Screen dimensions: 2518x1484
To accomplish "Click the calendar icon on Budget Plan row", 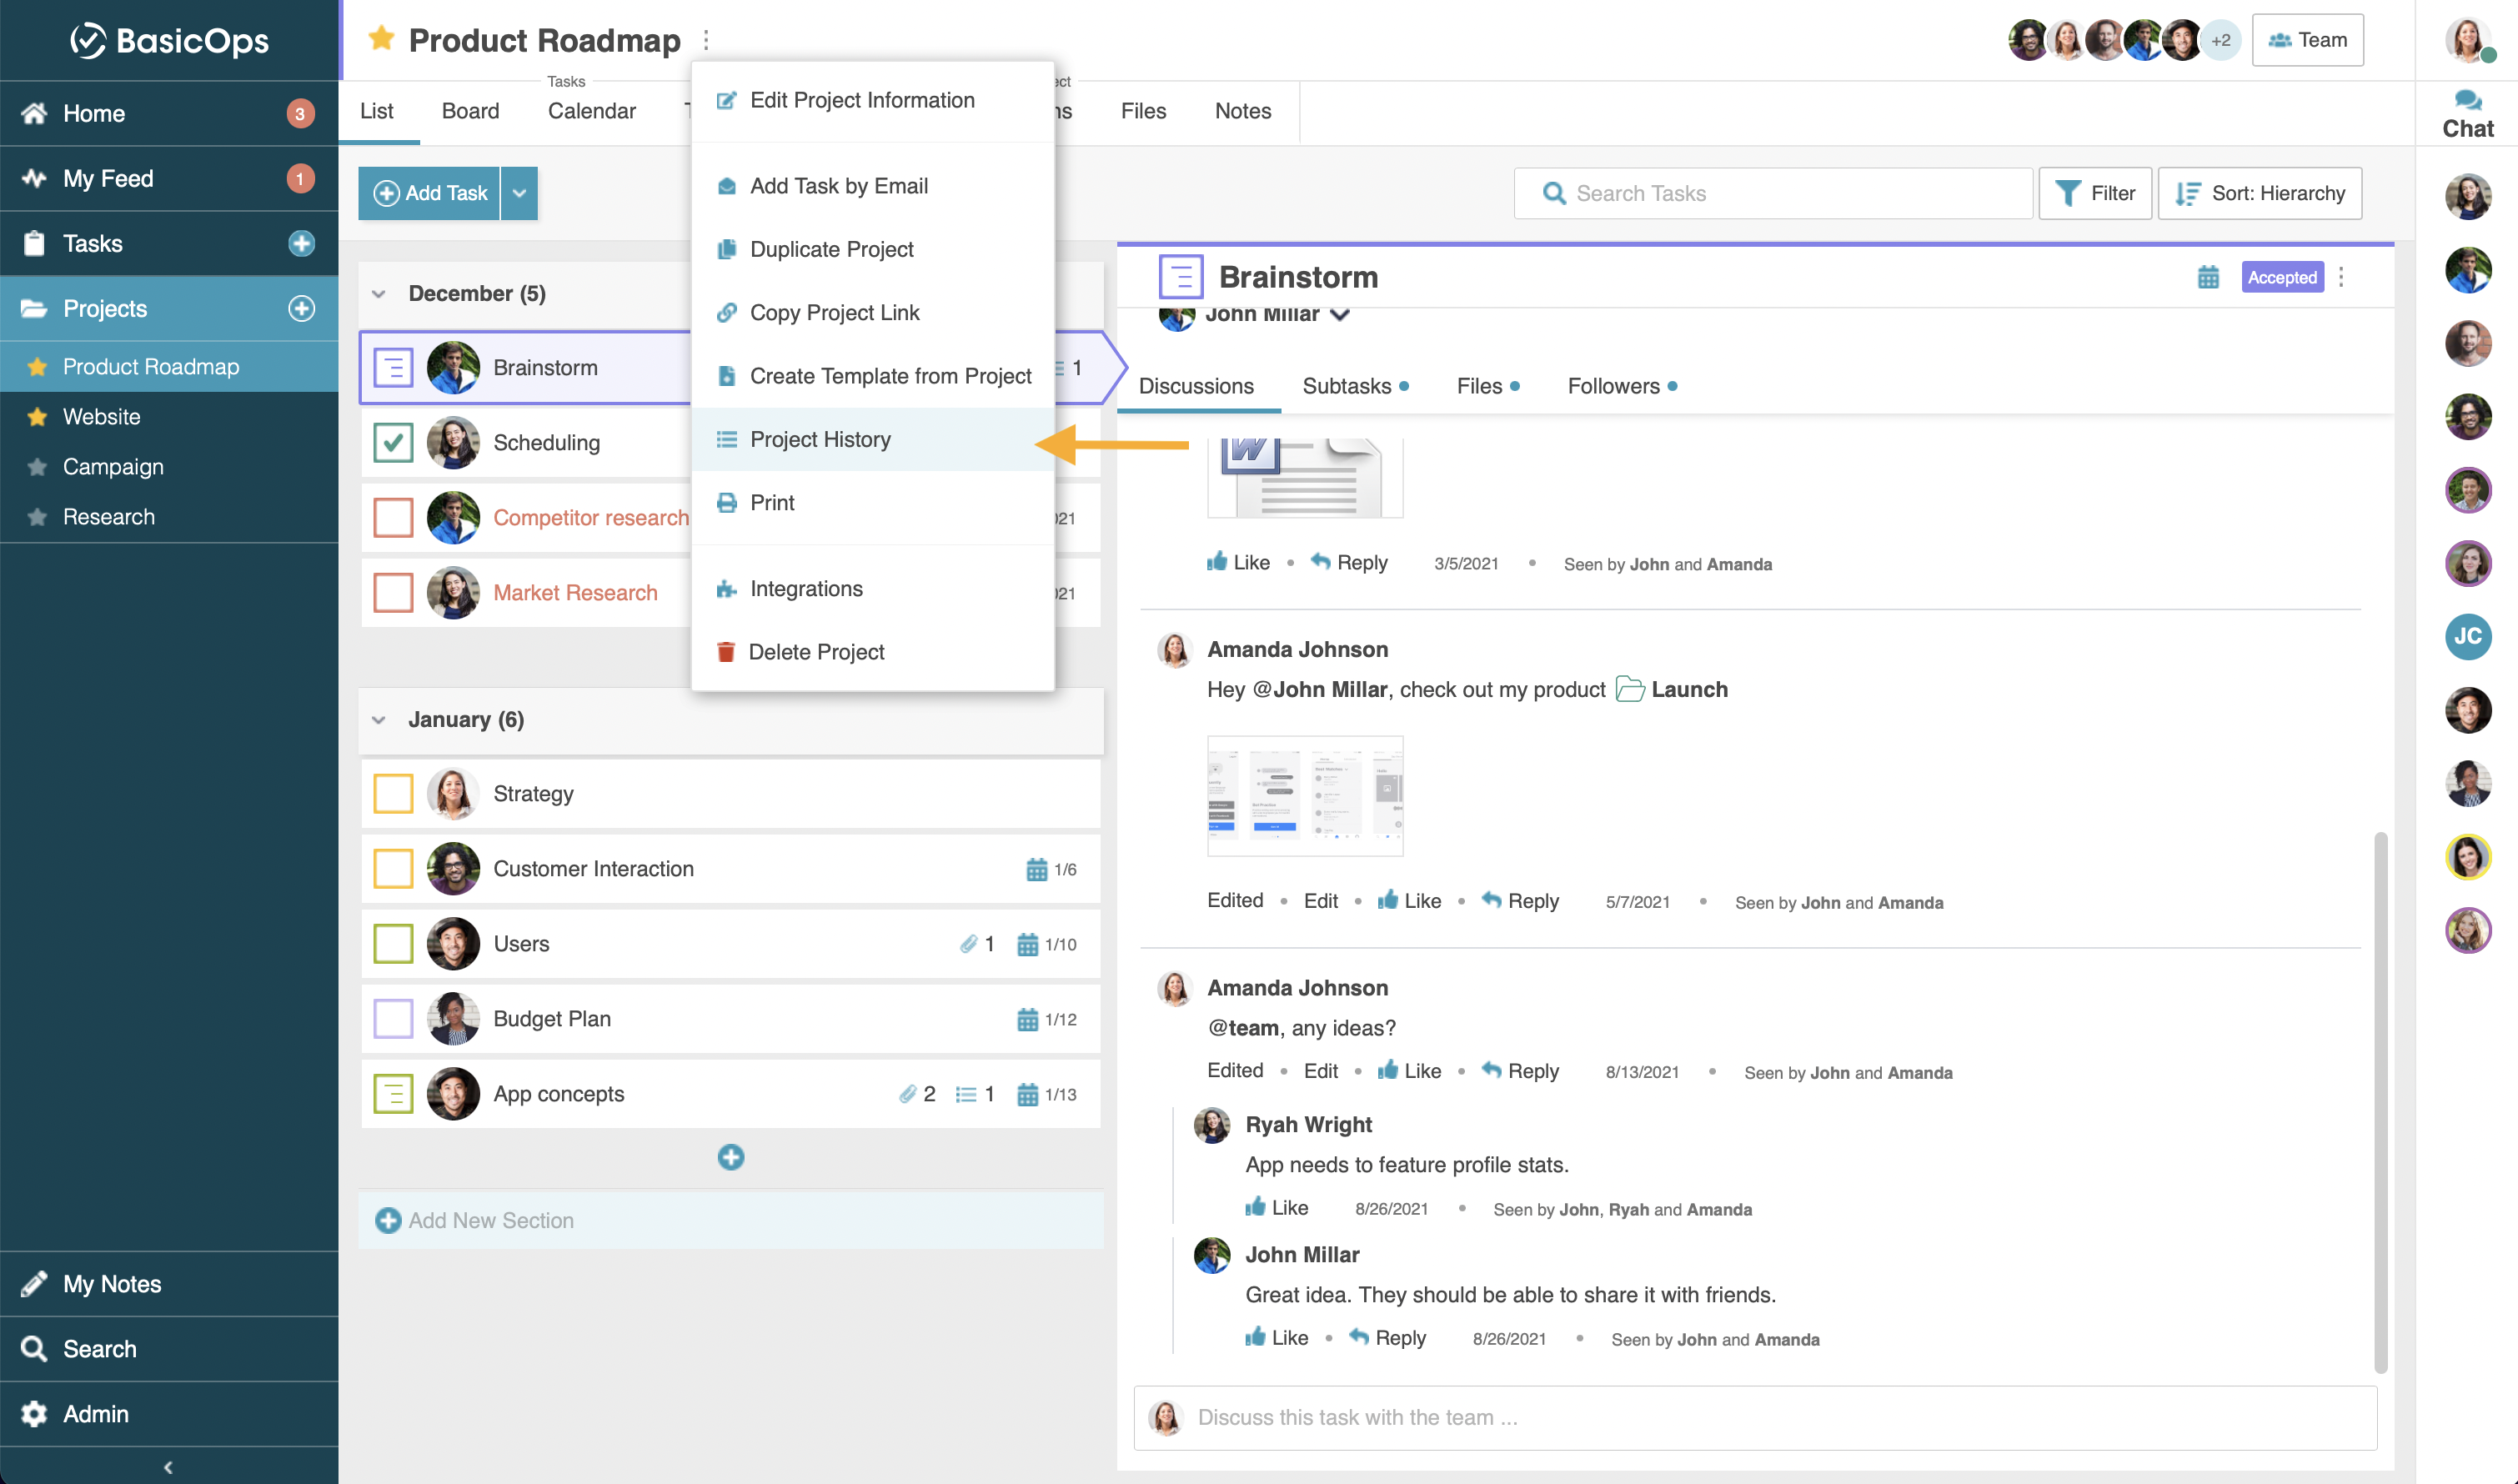I will [1027, 1019].
